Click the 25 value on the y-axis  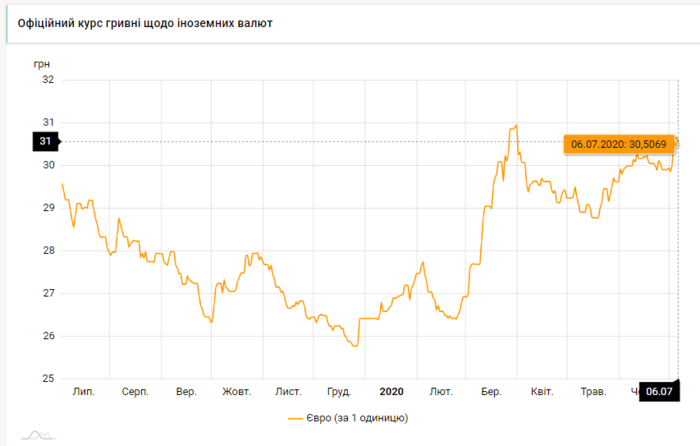(46, 379)
